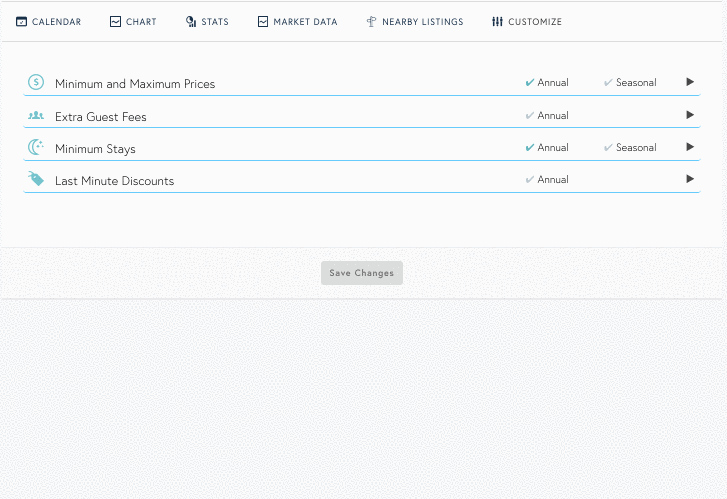The image size is (727, 499).
Task: Click the Extra Guest Fees people icon
Action: coord(36,115)
